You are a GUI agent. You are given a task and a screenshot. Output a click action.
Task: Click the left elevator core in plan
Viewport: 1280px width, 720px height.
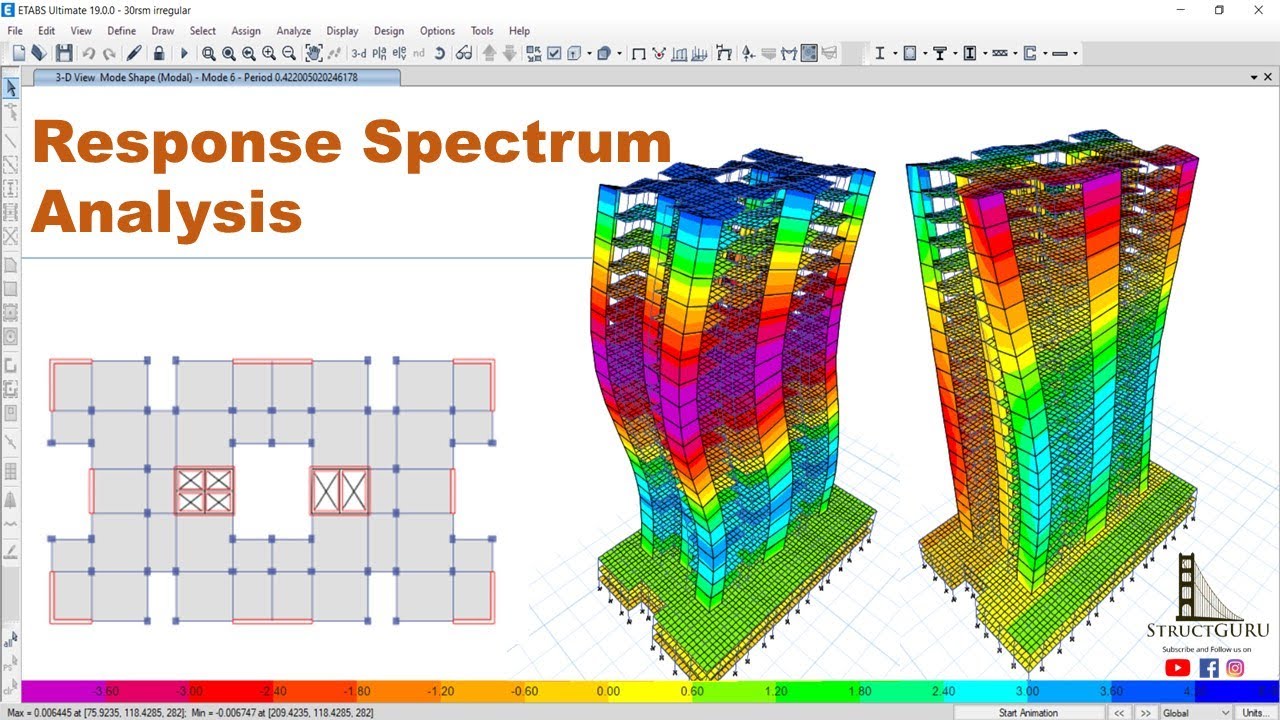pyautogui.click(x=204, y=490)
